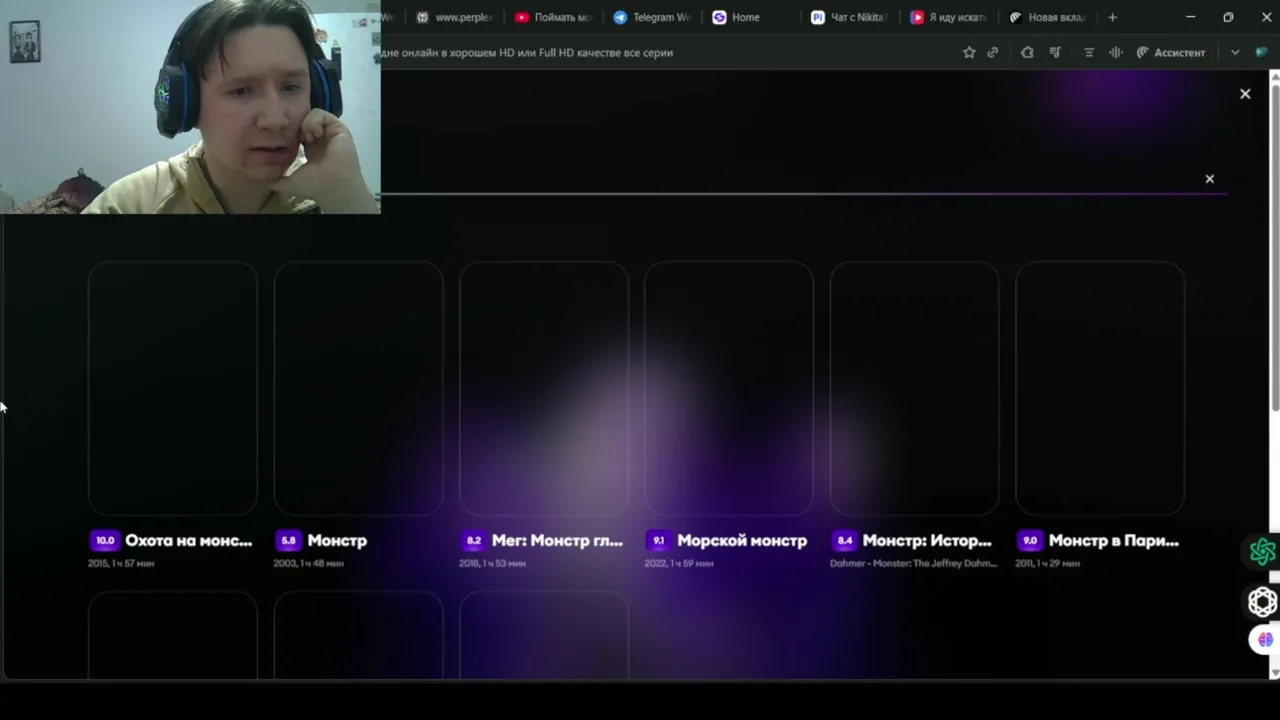The height and width of the screenshot is (720, 1280).
Task: Open the 'Я иду искать' tab
Action: (948, 17)
